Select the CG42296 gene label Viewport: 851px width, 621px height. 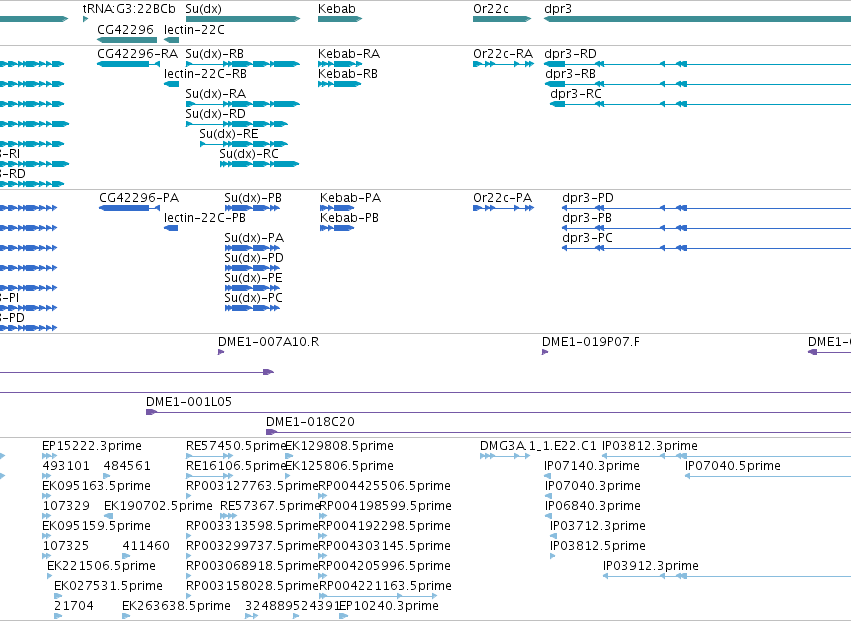click(x=125, y=29)
